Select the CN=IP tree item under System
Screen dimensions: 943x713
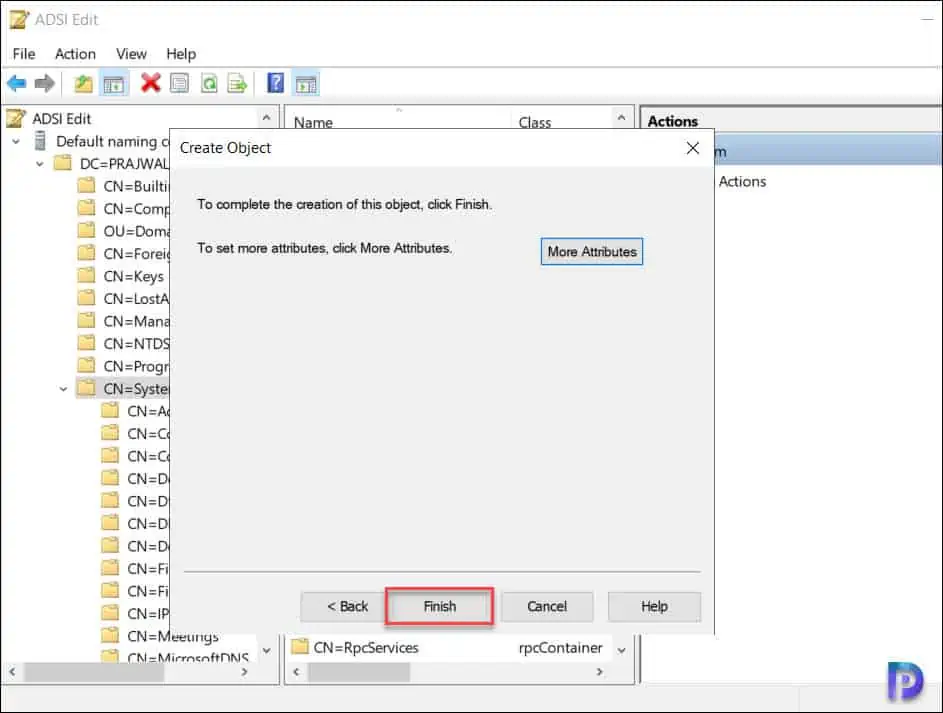coord(148,614)
